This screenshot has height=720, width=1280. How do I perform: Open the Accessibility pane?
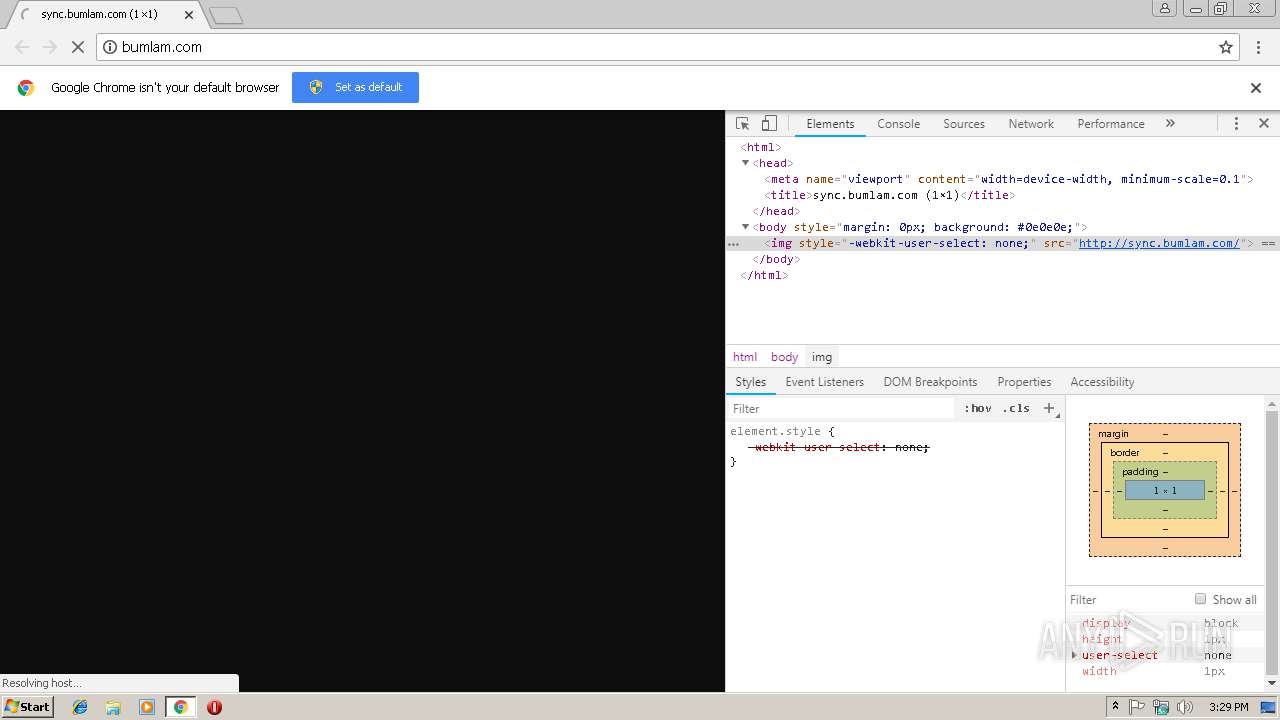(x=1102, y=382)
